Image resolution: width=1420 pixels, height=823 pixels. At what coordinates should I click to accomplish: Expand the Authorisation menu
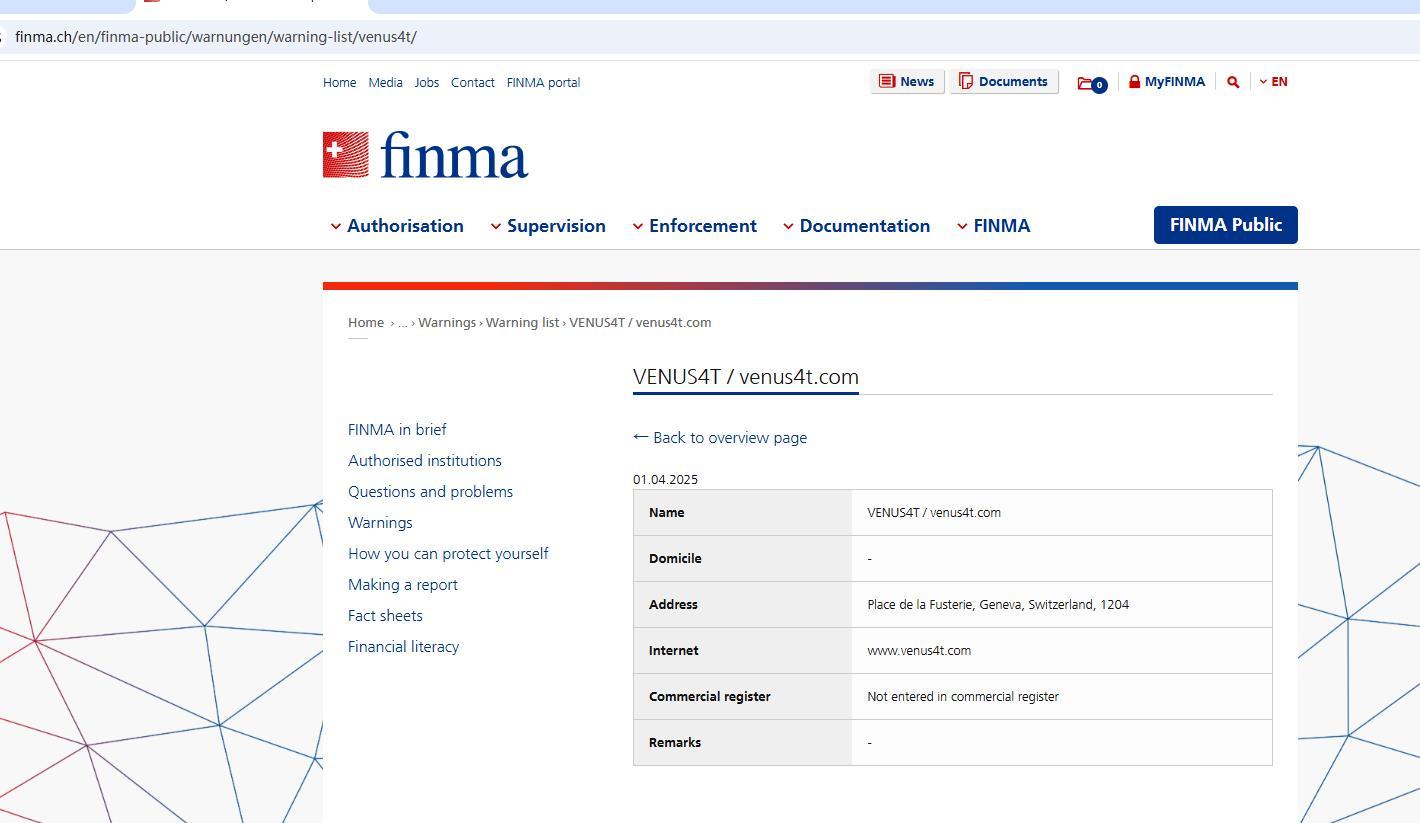coord(397,226)
